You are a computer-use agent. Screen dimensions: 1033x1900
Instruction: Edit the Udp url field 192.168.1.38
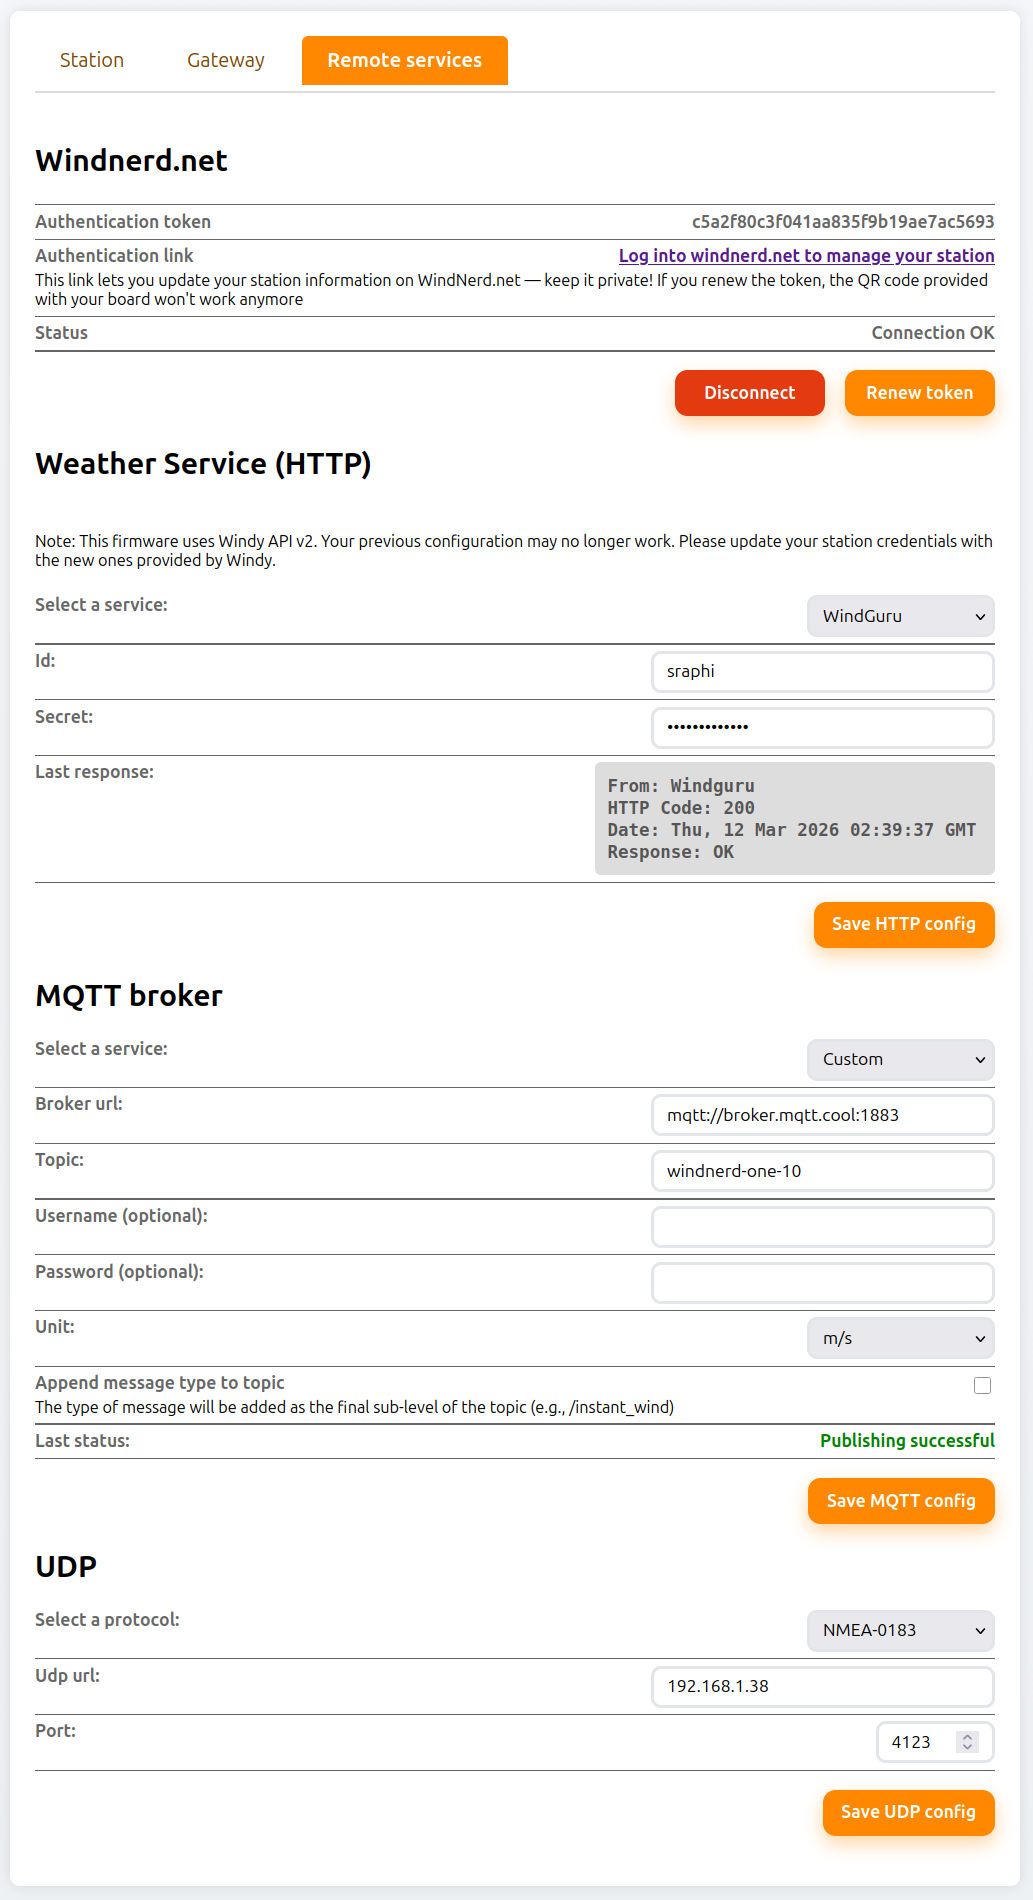point(823,1686)
